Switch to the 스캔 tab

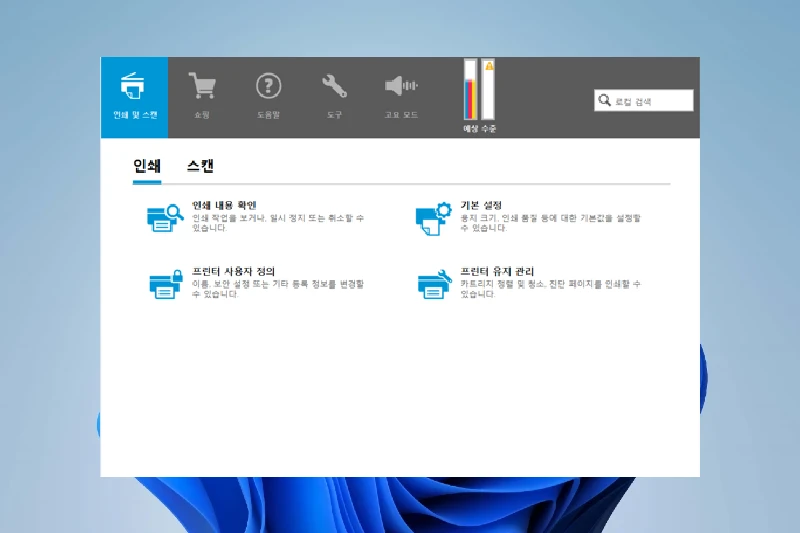[200, 166]
